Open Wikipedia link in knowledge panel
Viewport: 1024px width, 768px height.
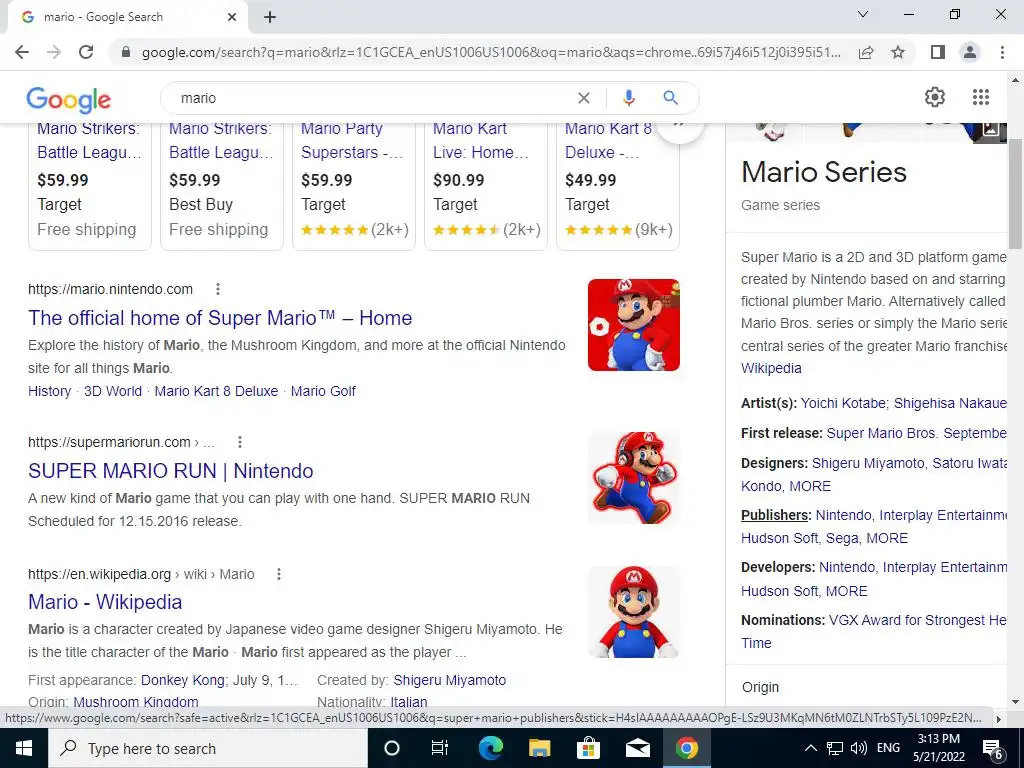pyautogui.click(x=771, y=368)
